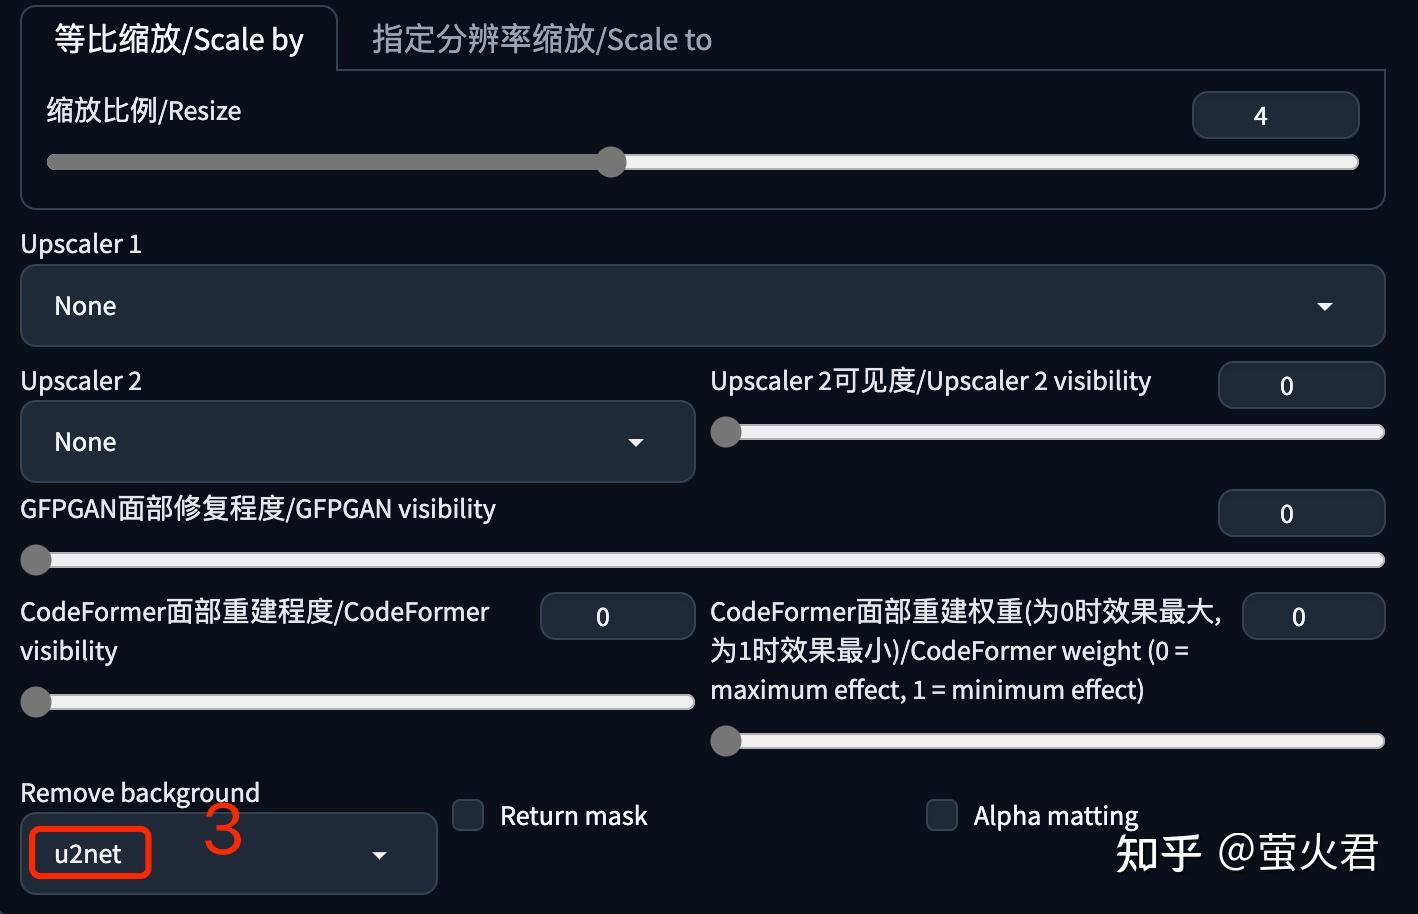
Task: Click the Upscaler 2 visibility slider handle
Action: coord(726,431)
